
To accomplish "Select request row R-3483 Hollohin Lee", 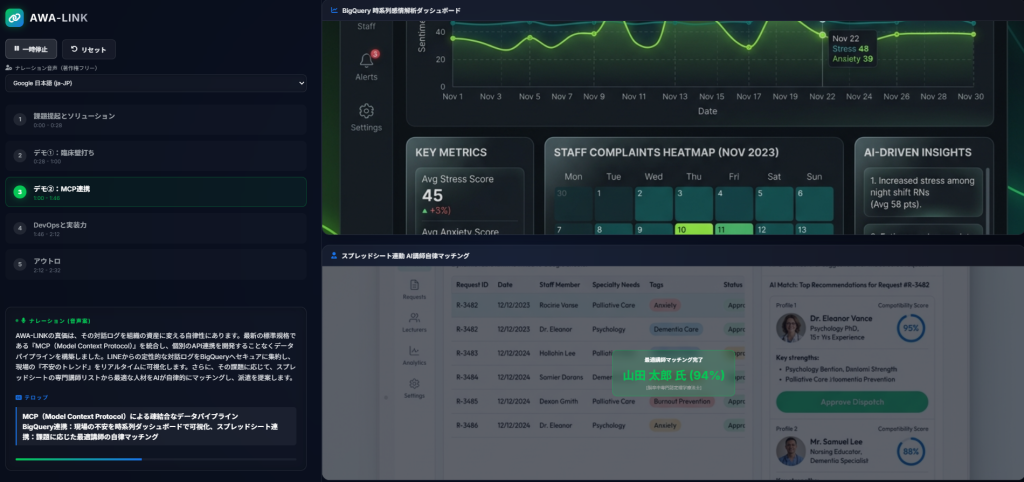I will [598, 353].
